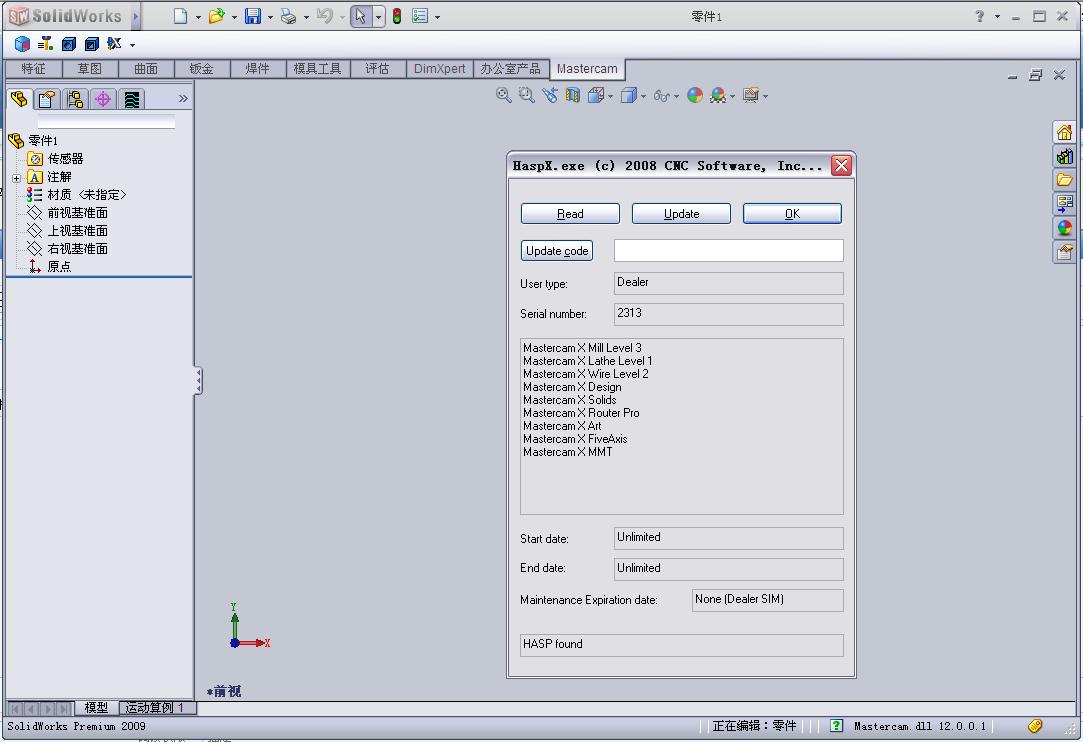Image resolution: width=1083 pixels, height=742 pixels.
Task: Open the PropertyManager tab
Action: [47, 99]
